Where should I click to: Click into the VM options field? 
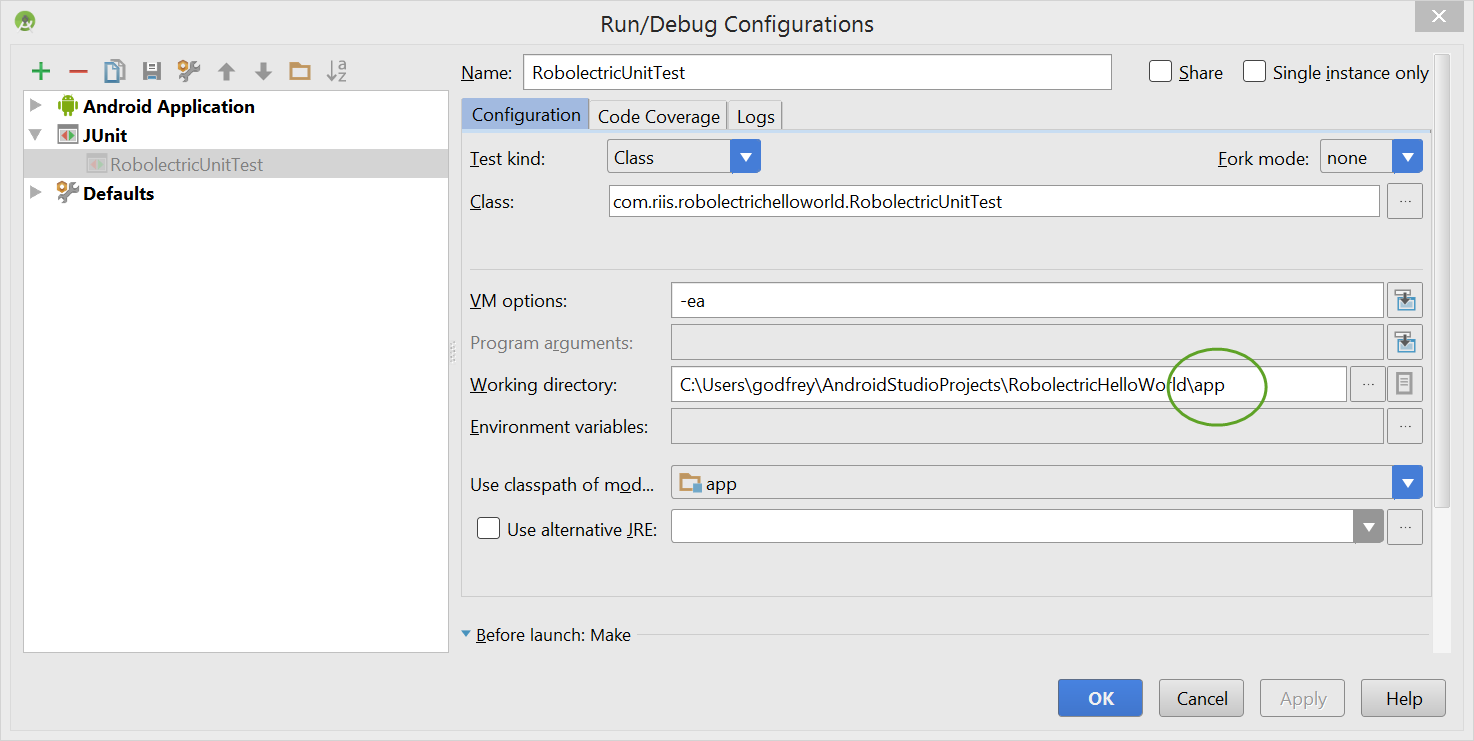click(1027, 300)
